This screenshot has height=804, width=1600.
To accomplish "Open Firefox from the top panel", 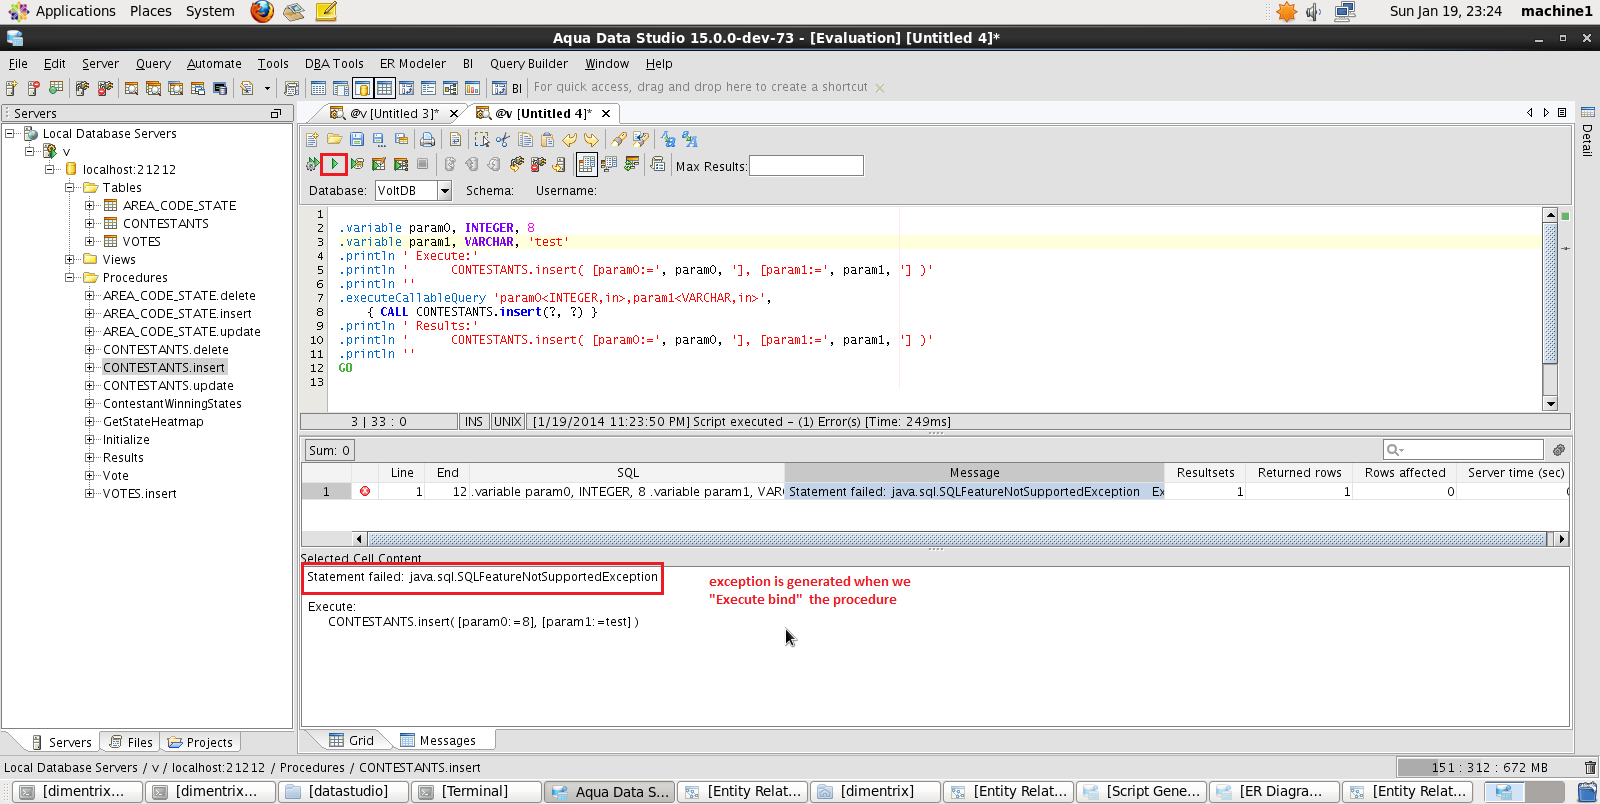I will click(x=262, y=11).
